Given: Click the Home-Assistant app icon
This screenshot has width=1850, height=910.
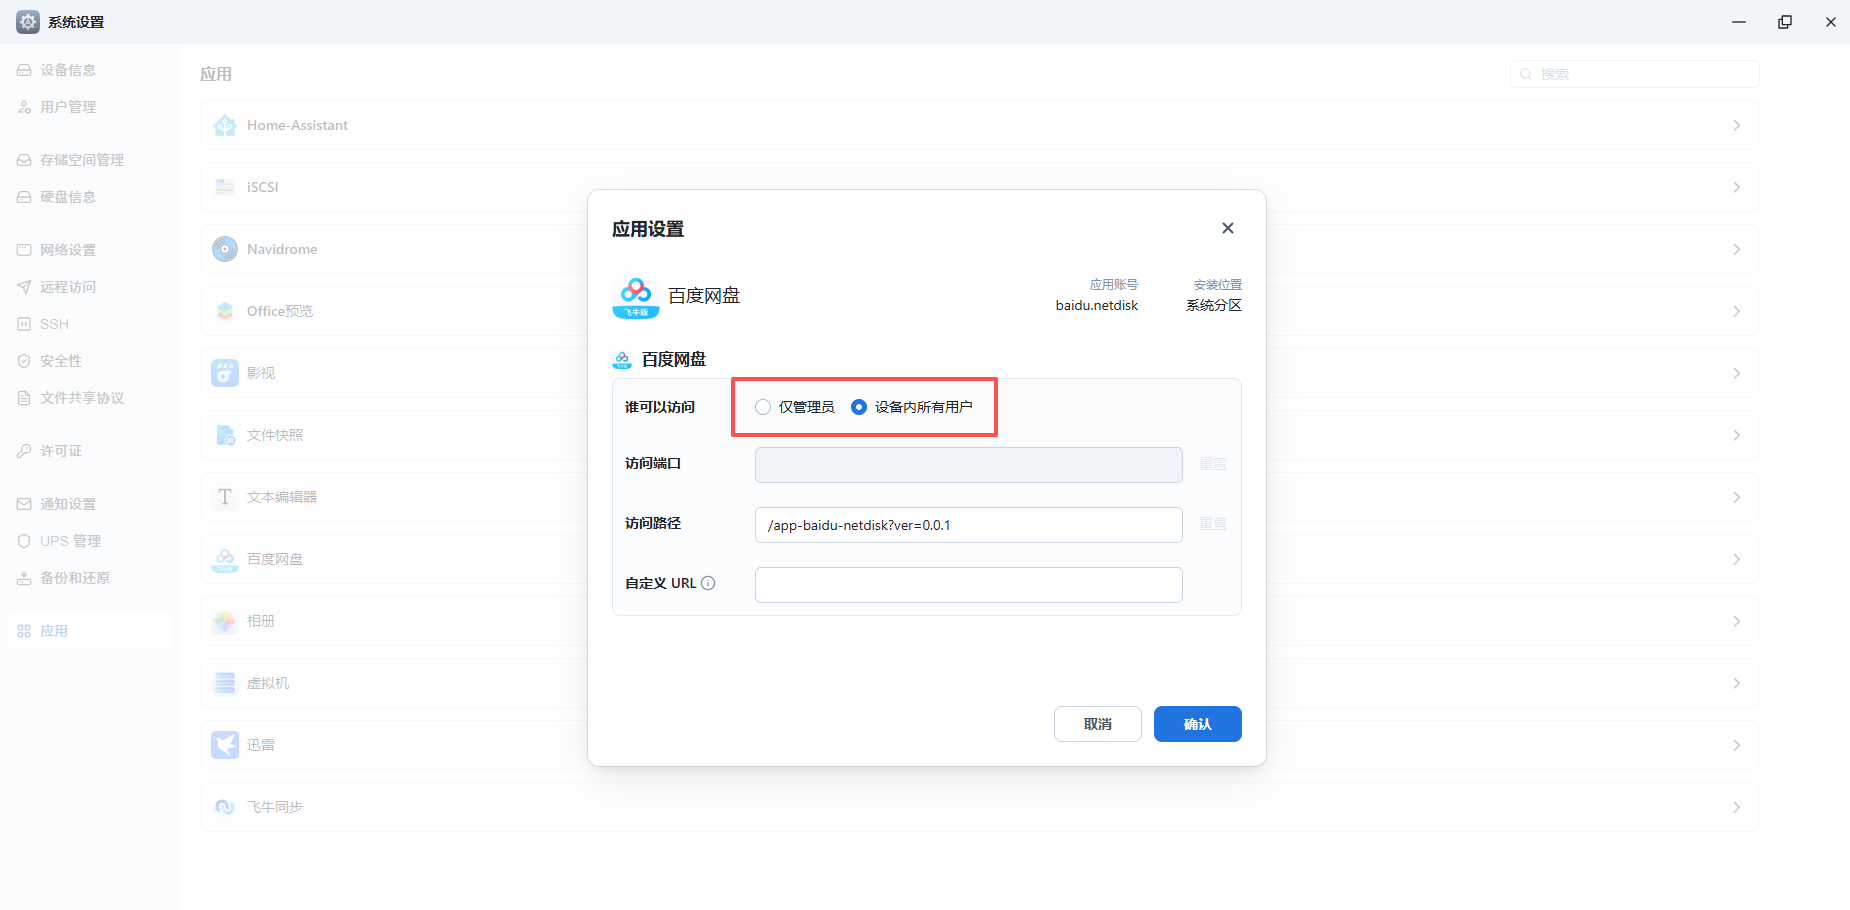Looking at the screenshot, I should 225,125.
